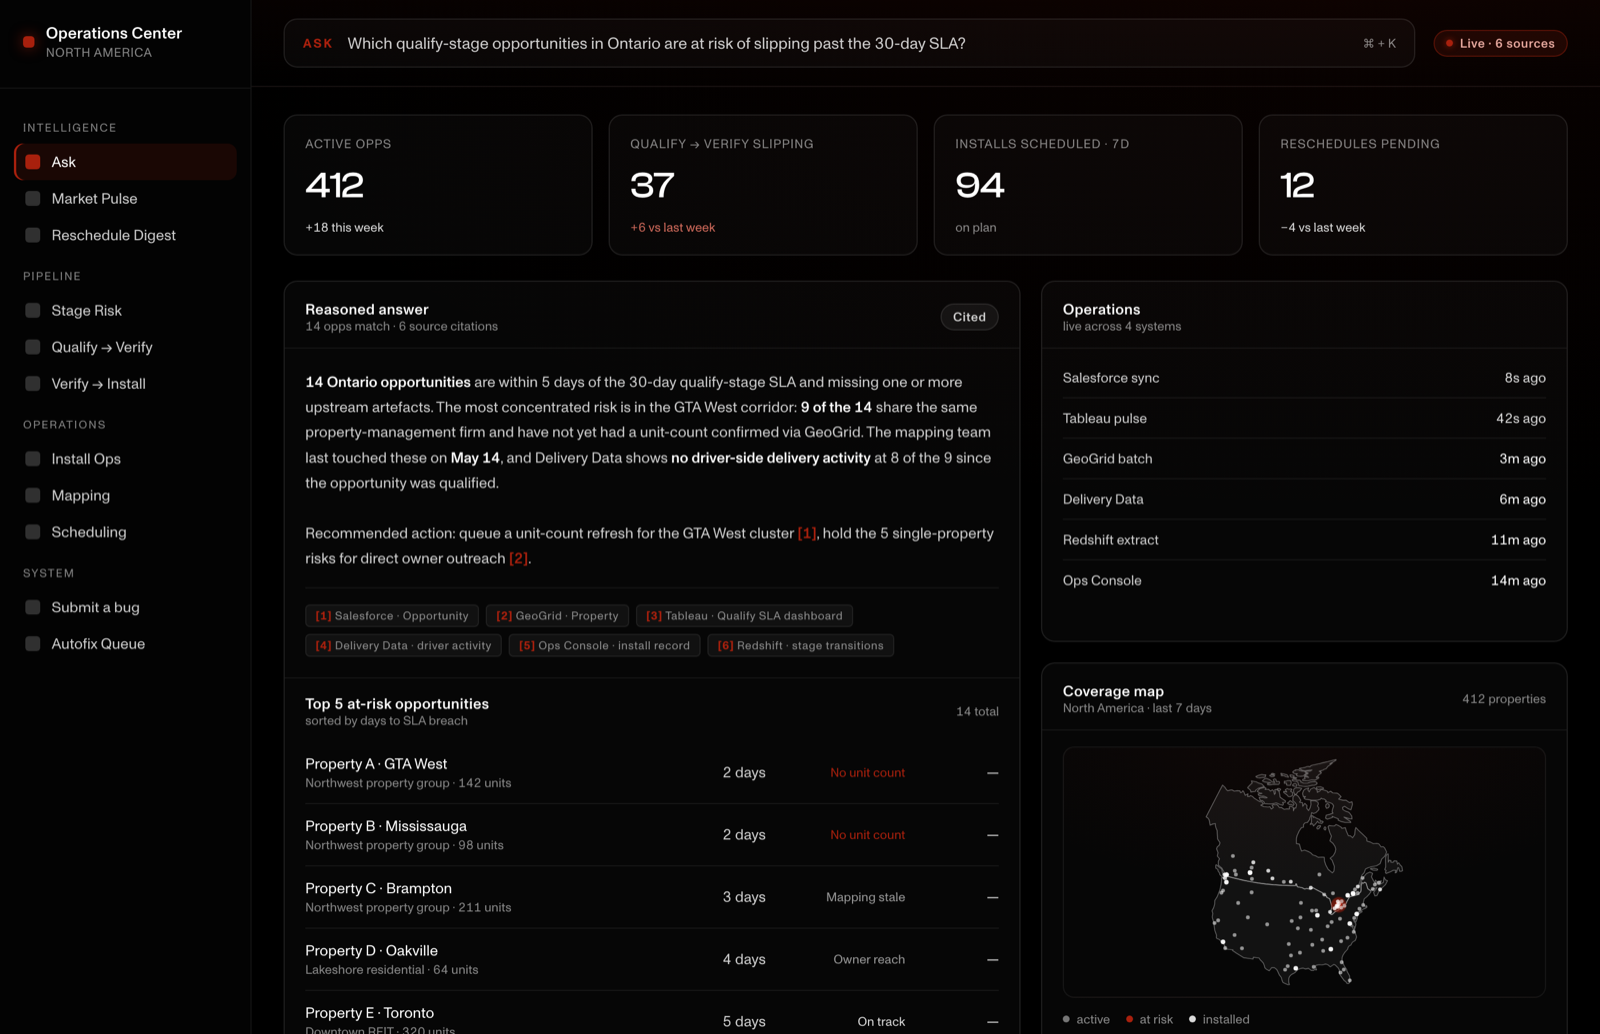Click inline citation [1] in recommended action

pos(807,533)
